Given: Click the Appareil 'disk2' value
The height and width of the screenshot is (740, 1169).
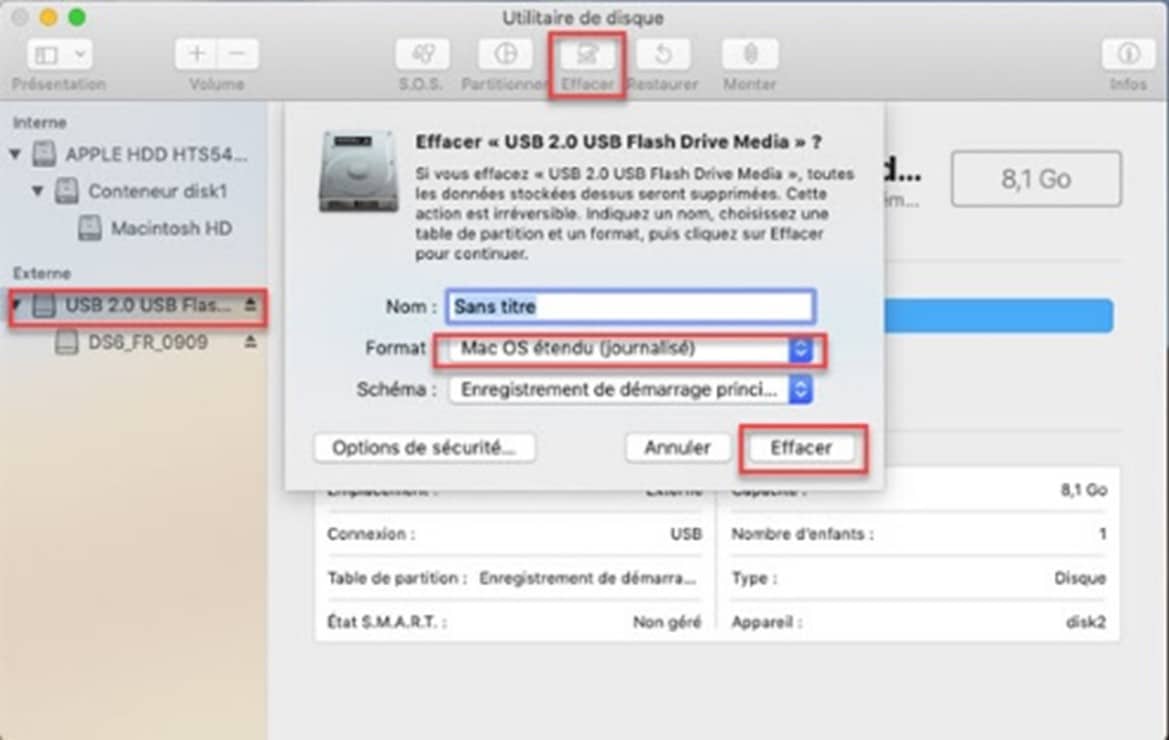Looking at the screenshot, I should coord(1086,622).
